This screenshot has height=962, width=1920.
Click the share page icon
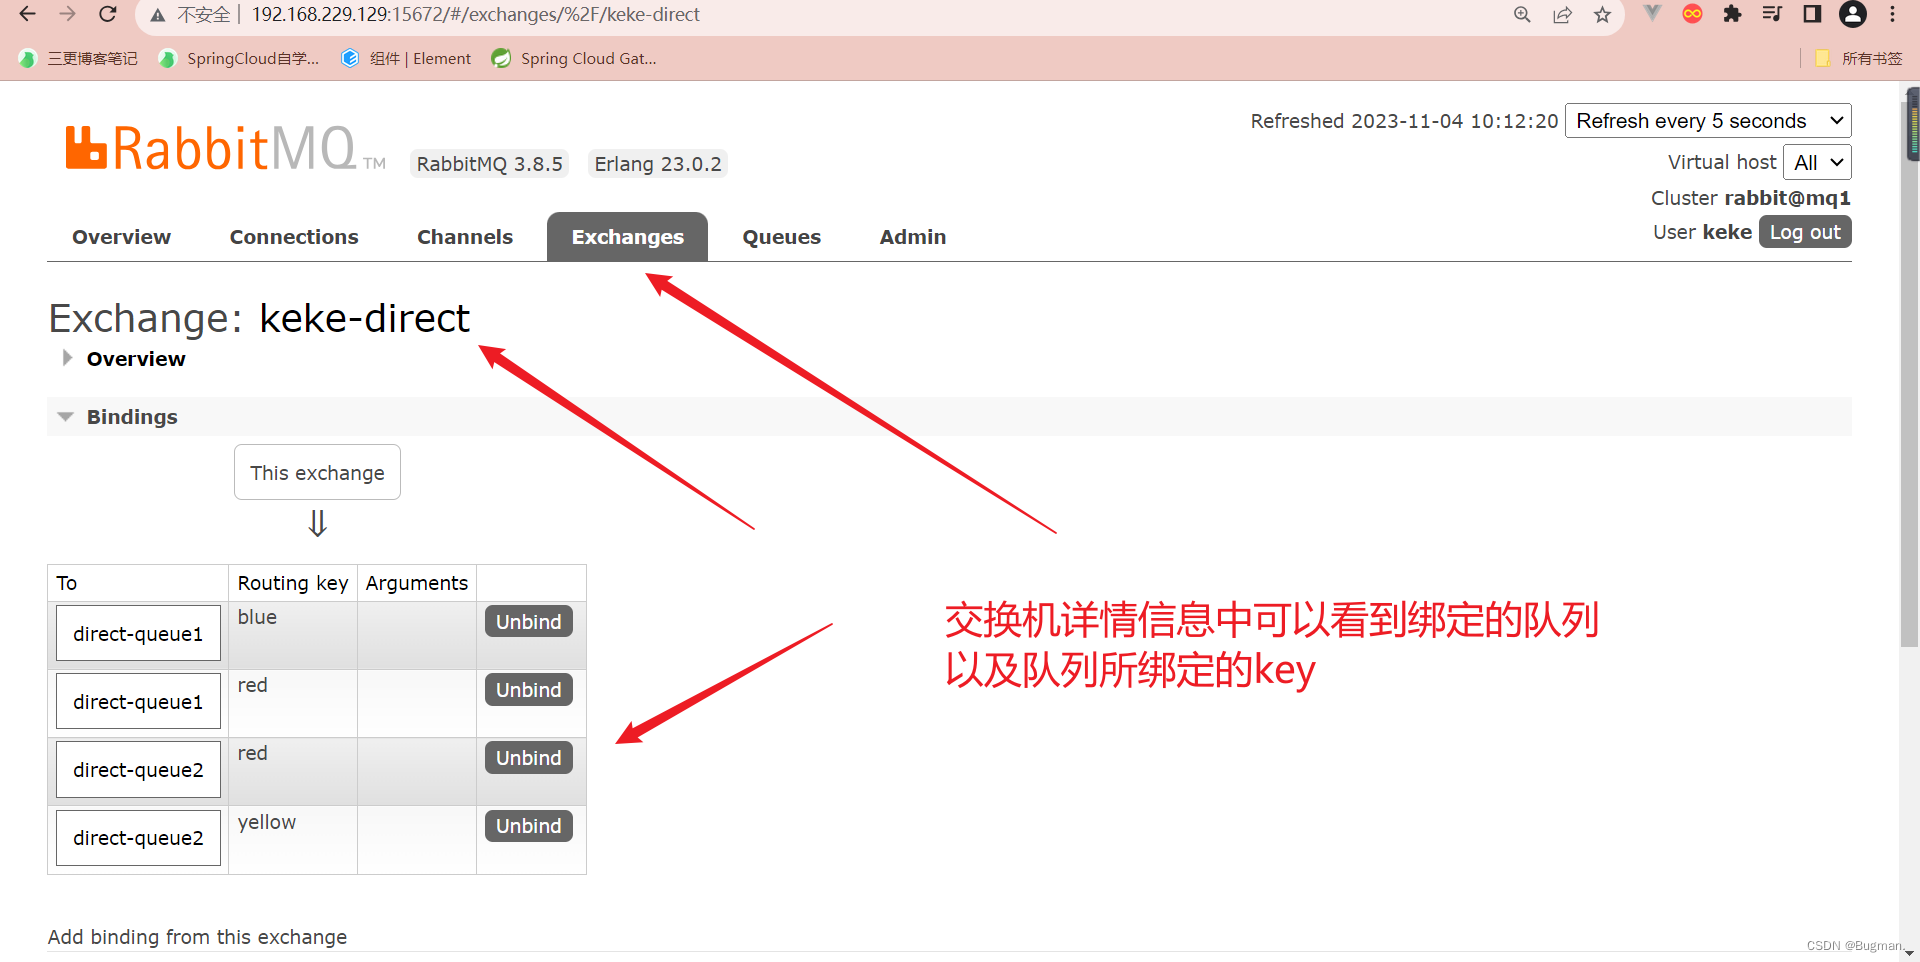(1562, 15)
